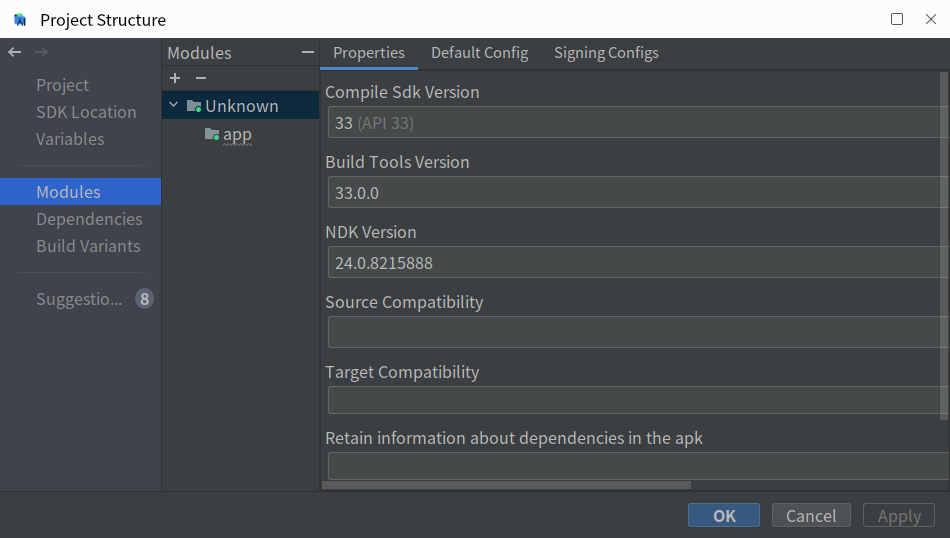Click the plus icon to add module
The width and height of the screenshot is (950, 538).
pos(175,78)
